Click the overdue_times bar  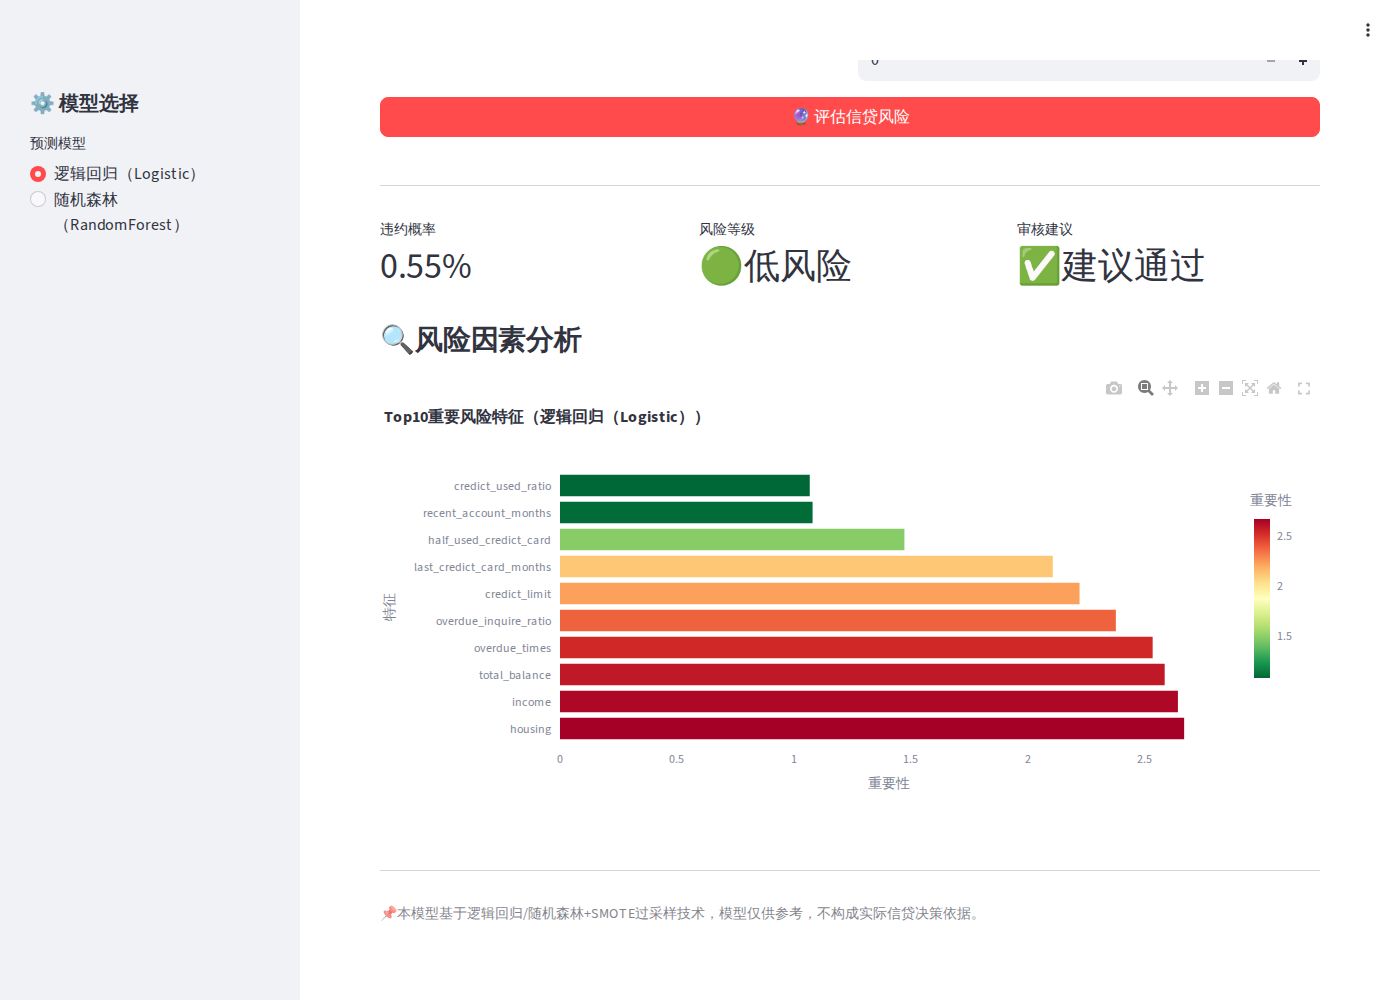(856, 648)
